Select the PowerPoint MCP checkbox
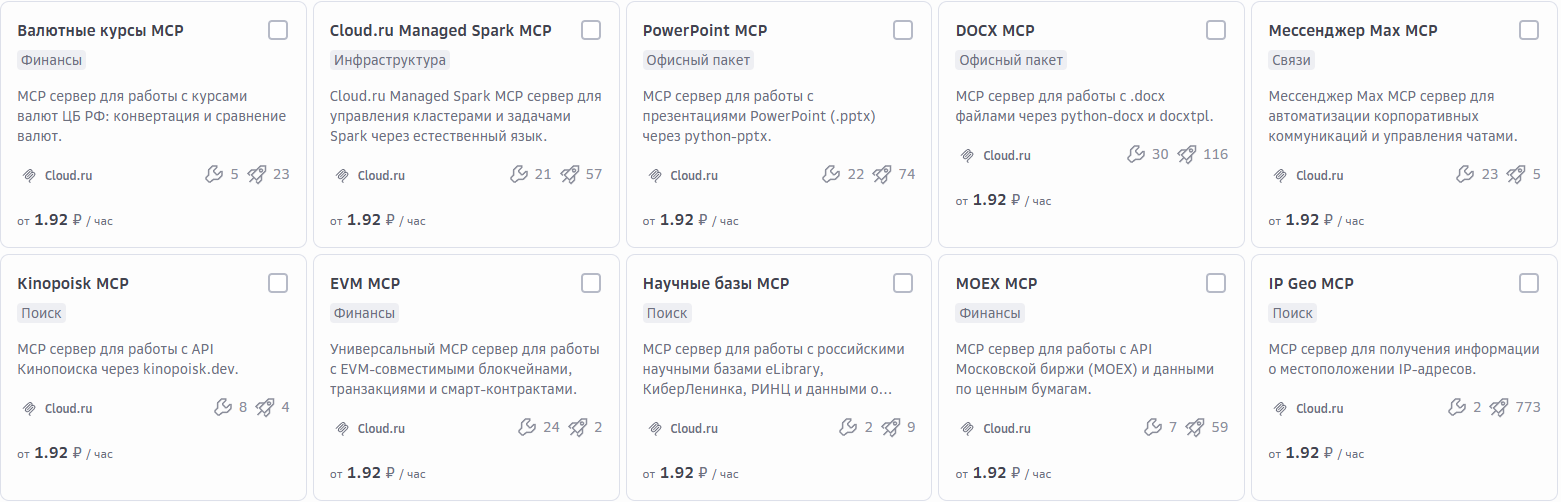 (x=903, y=30)
